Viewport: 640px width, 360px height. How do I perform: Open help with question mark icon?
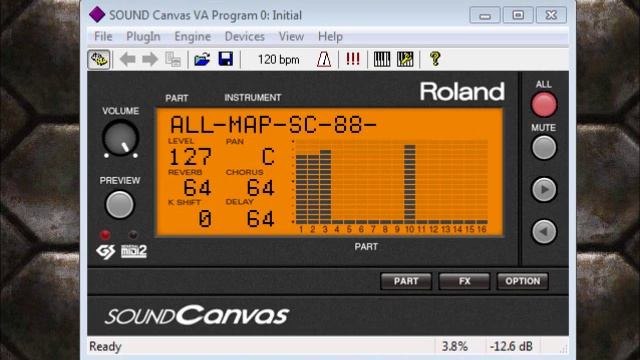[x=435, y=59]
